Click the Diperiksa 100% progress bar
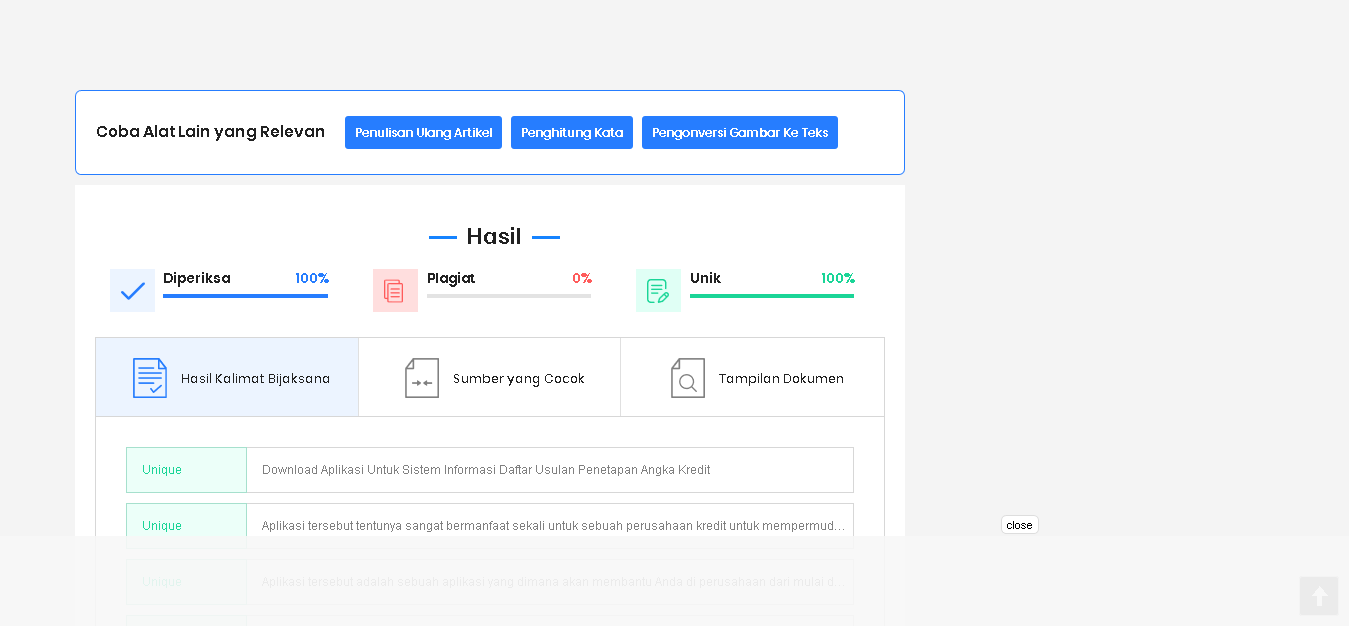Screen dimensions: 1349x626 (x=245, y=296)
